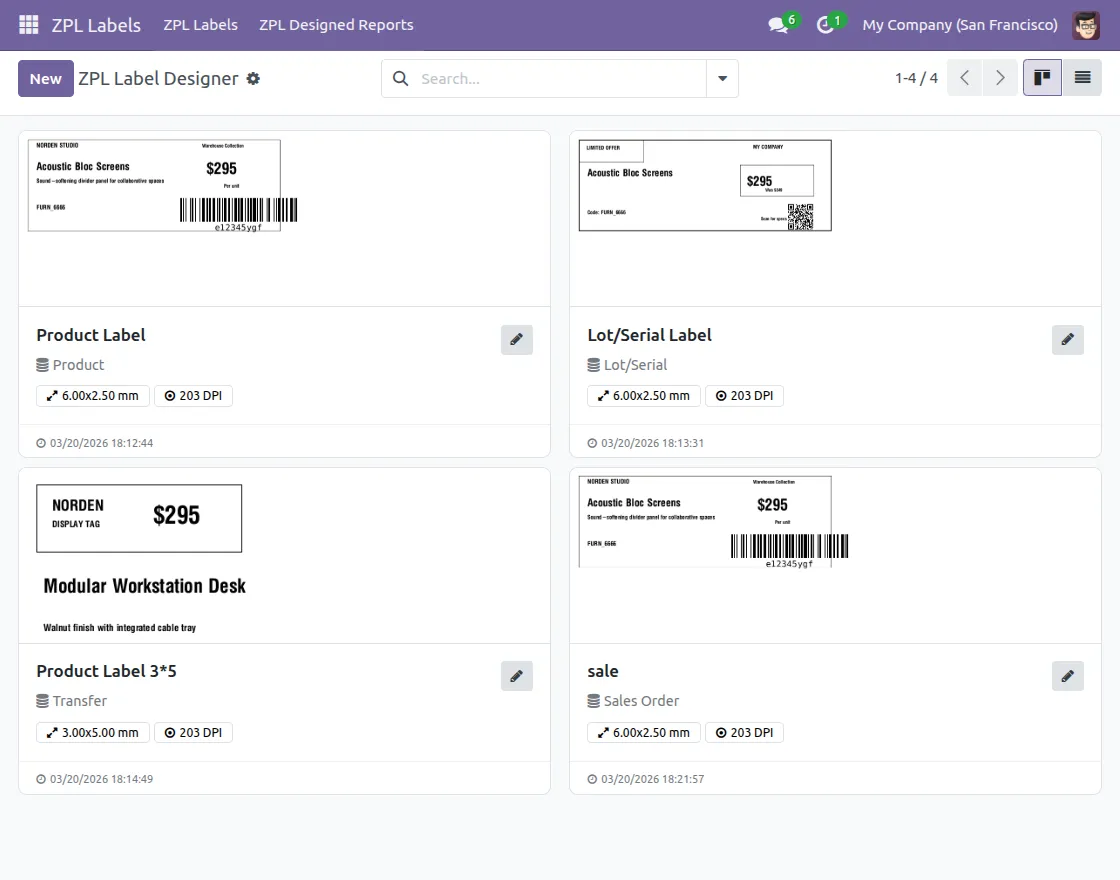Go to the next page of records

tap(1000, 78)
